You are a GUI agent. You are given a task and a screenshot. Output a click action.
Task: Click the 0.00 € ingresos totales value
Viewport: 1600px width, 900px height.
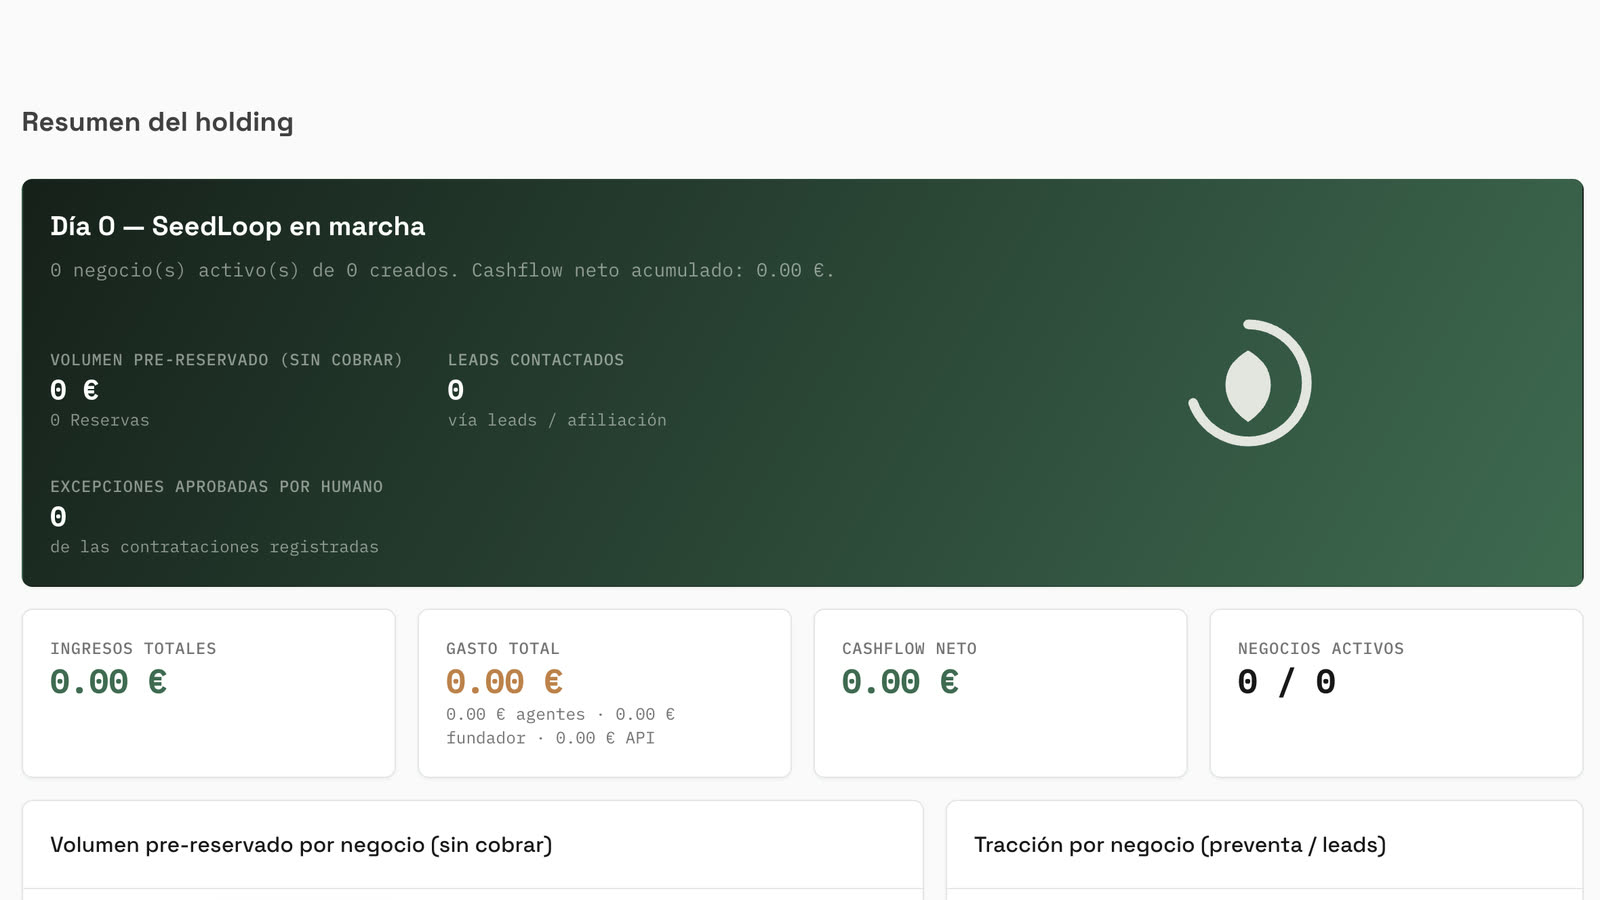(x=109, y=682)
